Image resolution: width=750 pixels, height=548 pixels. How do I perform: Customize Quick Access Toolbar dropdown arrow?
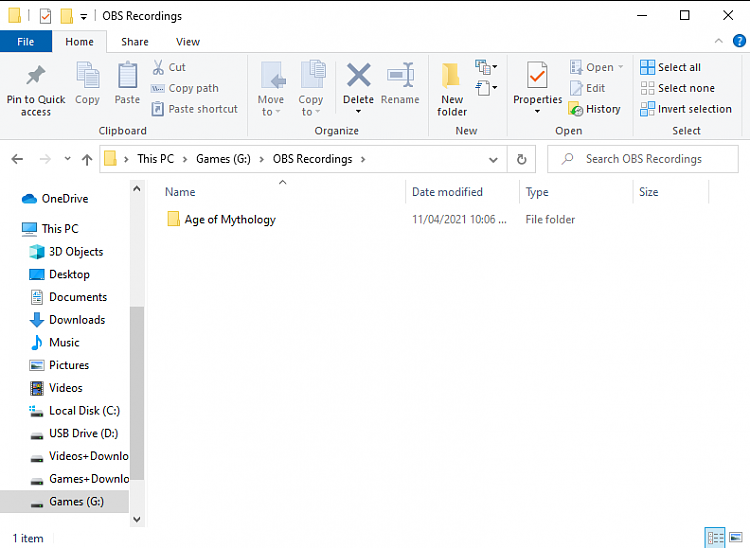pos(84,17)
